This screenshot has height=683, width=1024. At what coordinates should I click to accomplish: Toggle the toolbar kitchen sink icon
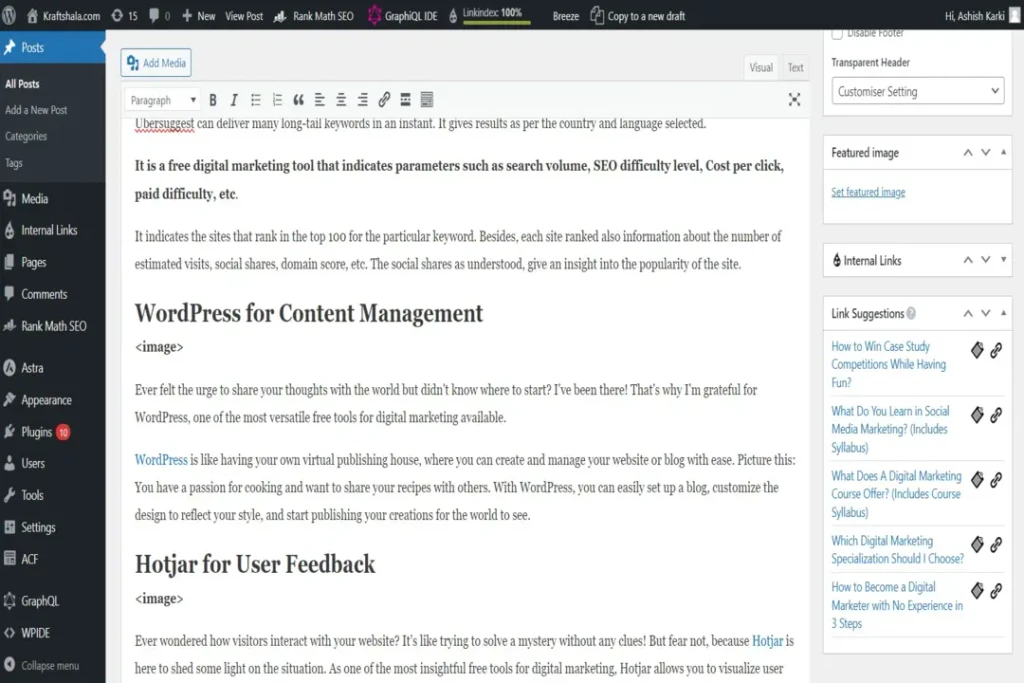tap(426, 100)
